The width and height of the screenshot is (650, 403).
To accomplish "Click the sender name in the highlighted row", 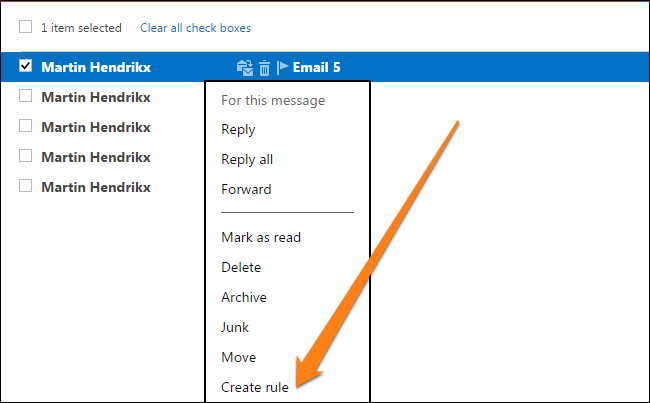I will click(96, 67).
